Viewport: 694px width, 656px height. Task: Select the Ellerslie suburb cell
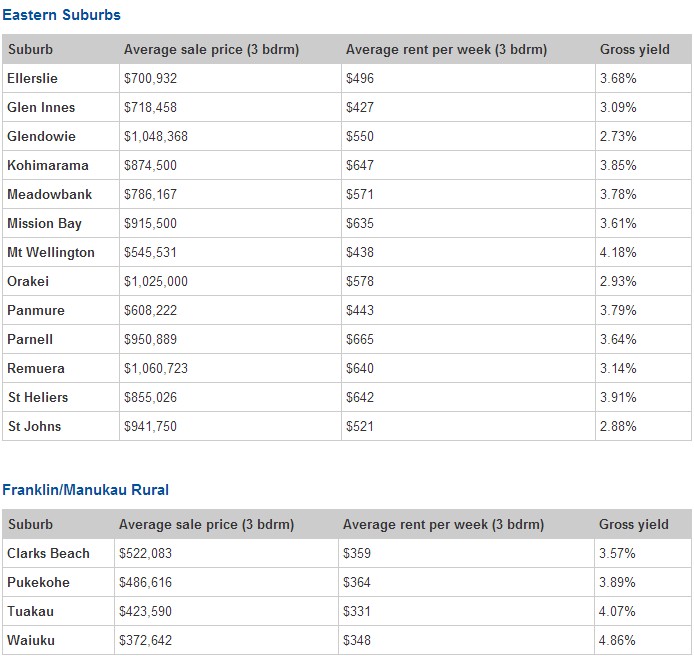coord(33,78)
